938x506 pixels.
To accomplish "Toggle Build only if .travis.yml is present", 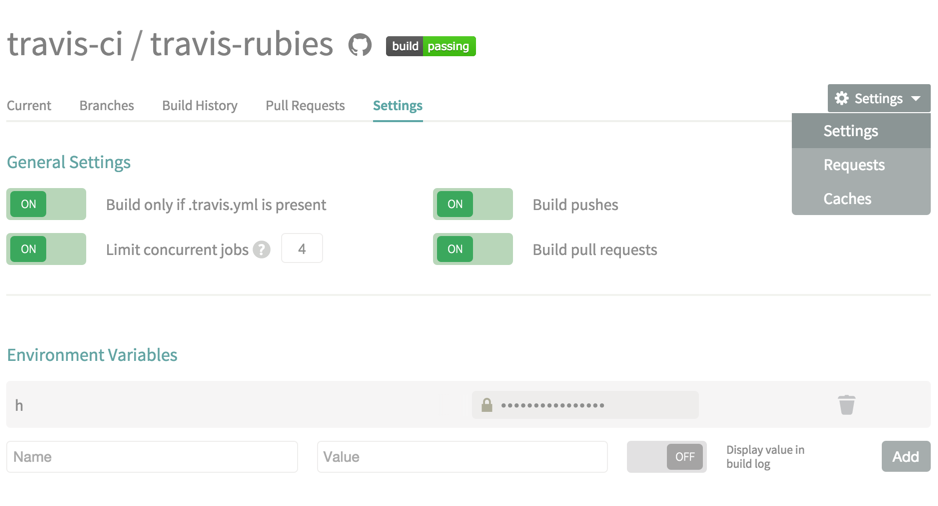I will [x=46, y=204].
